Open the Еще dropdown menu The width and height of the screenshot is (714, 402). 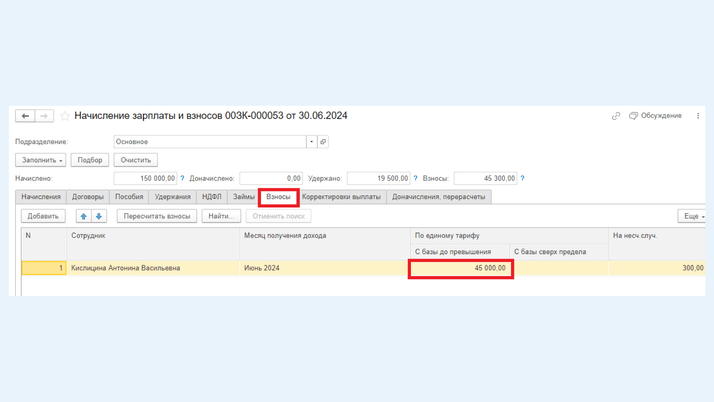[x=692, y=216]
